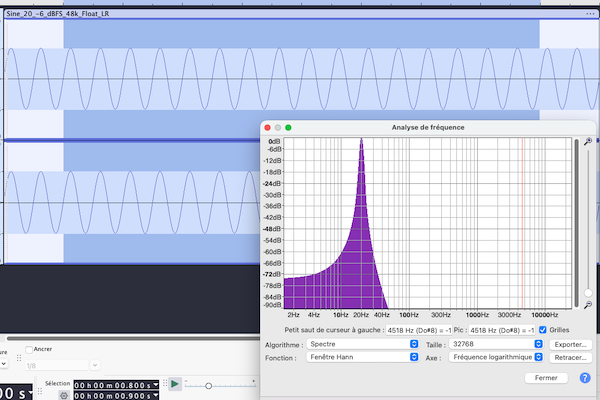Image resolution: width=600 pixels, height=400 pixels.
Task: Click the -48dB axis label
Action: (x=272, y=229)
